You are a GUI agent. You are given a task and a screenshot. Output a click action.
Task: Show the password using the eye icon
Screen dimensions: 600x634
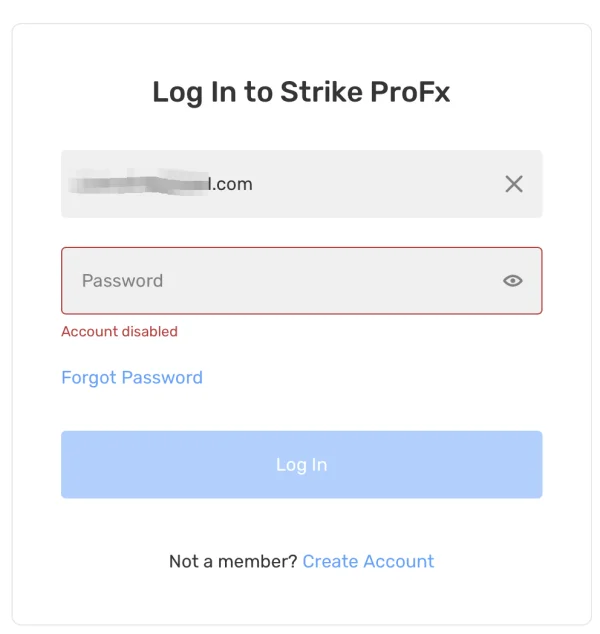pos(512,281)
